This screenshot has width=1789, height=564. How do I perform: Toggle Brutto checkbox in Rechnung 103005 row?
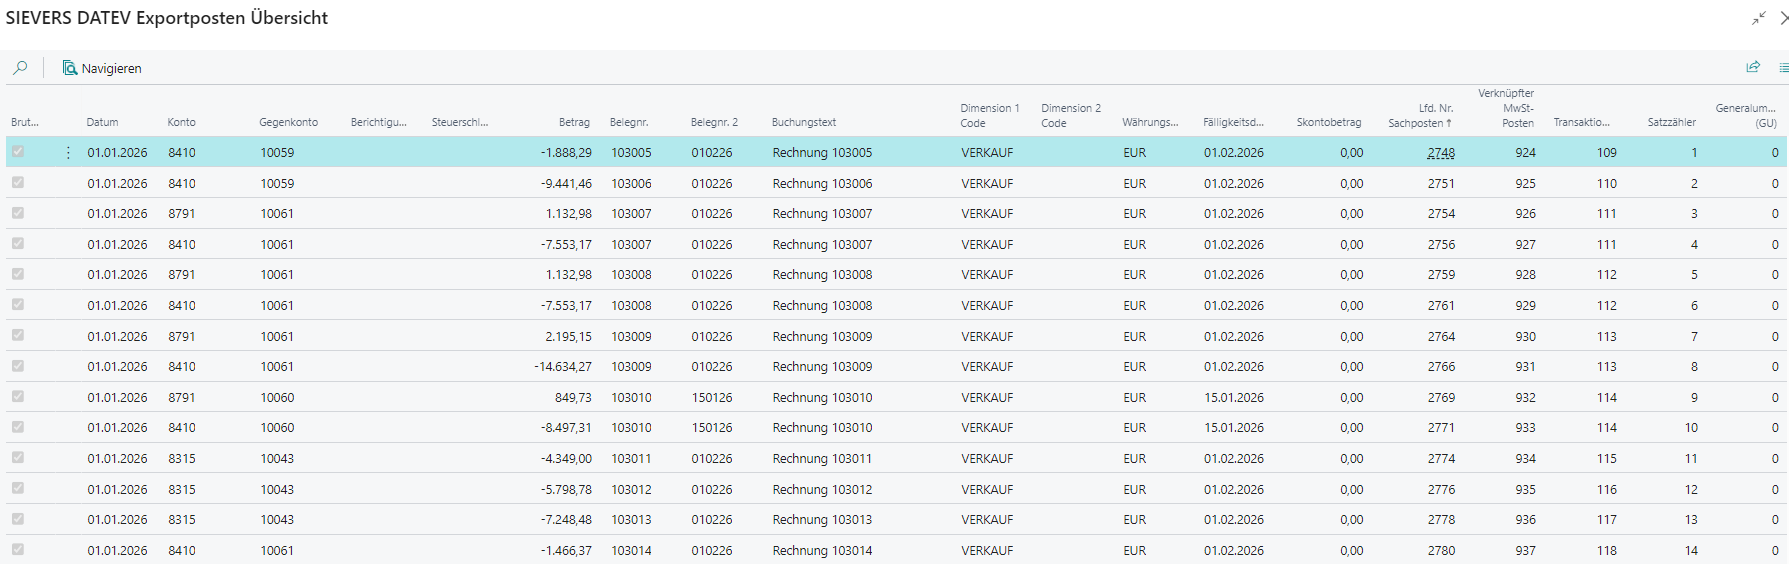point(18,152)
